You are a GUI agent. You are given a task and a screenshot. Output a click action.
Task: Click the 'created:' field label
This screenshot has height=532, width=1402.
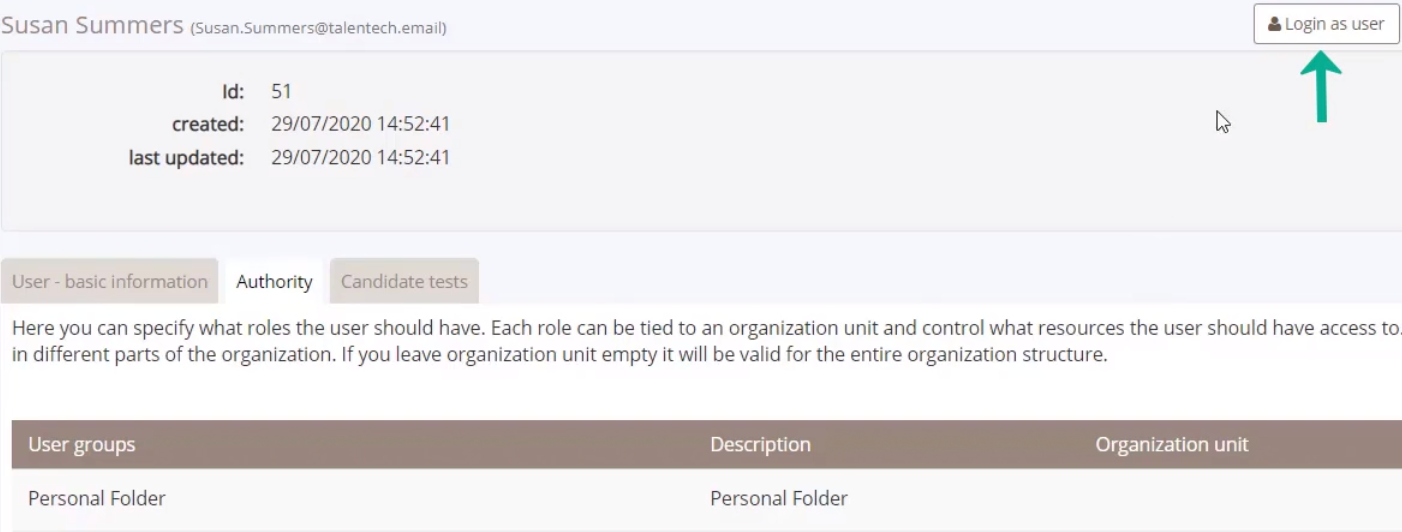pos(208,125)
